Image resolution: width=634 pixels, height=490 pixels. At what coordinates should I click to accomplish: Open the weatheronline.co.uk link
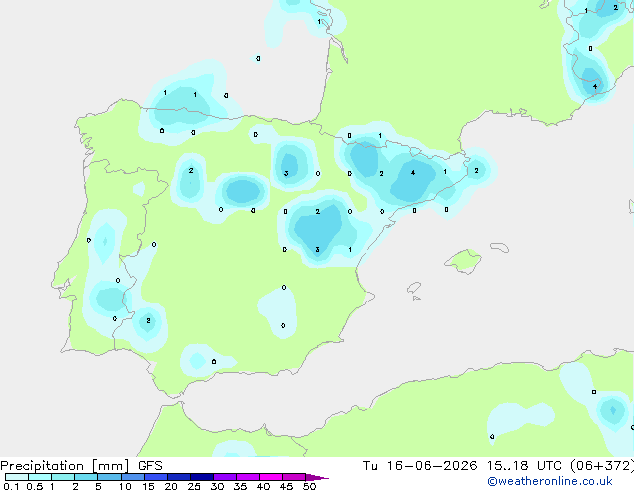[550, 481]
